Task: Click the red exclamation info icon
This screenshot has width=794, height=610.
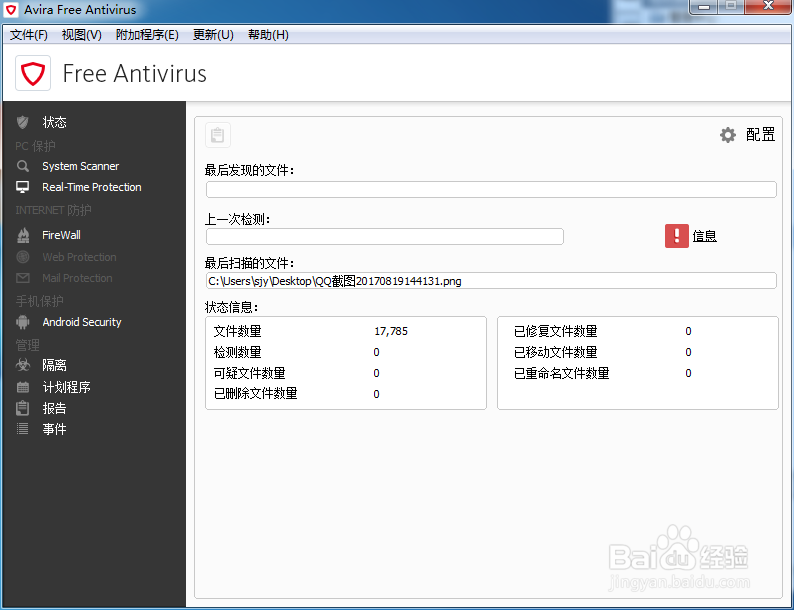Action: point(677,236)
